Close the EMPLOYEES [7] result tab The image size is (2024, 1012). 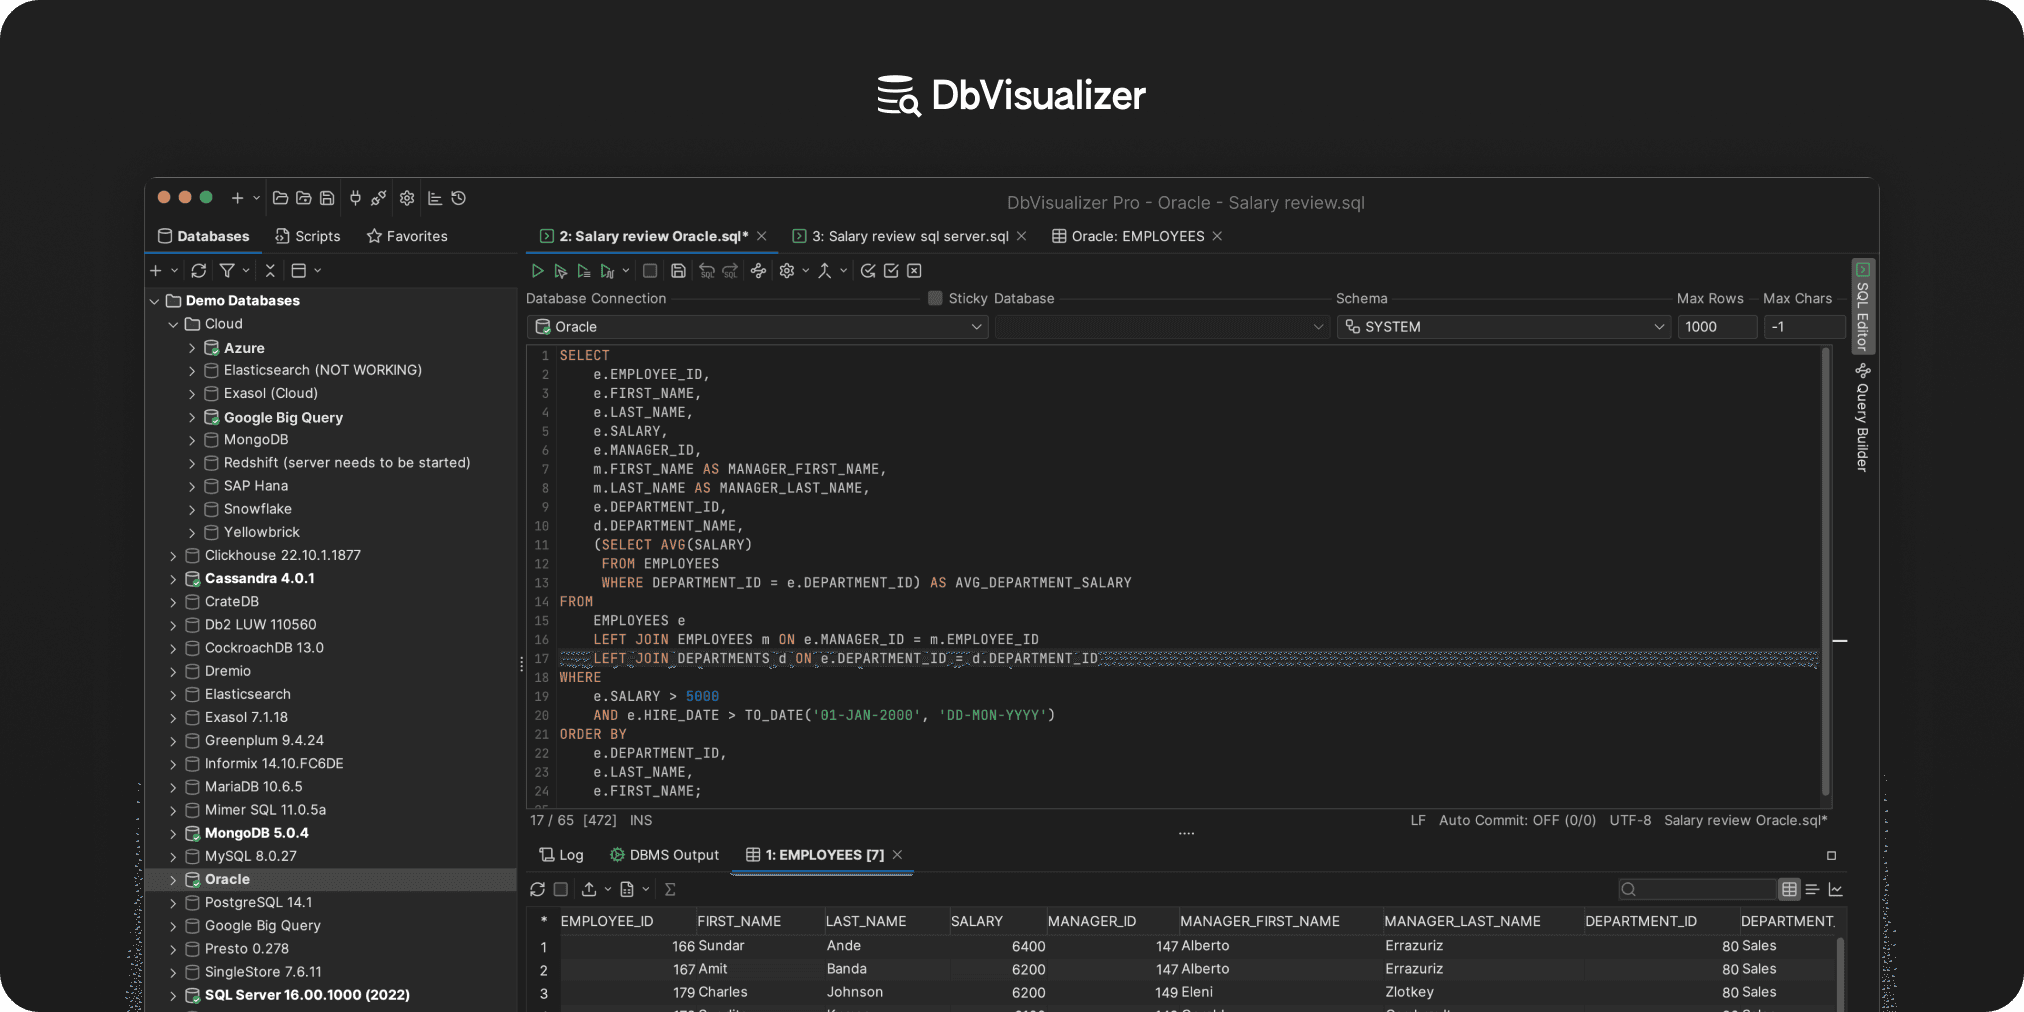pyautogui.click(x=898, y=855)
